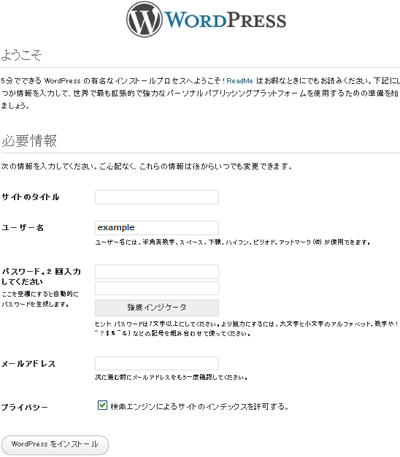Focus the site title input field
400x457 pixels.
coord(157,197)
